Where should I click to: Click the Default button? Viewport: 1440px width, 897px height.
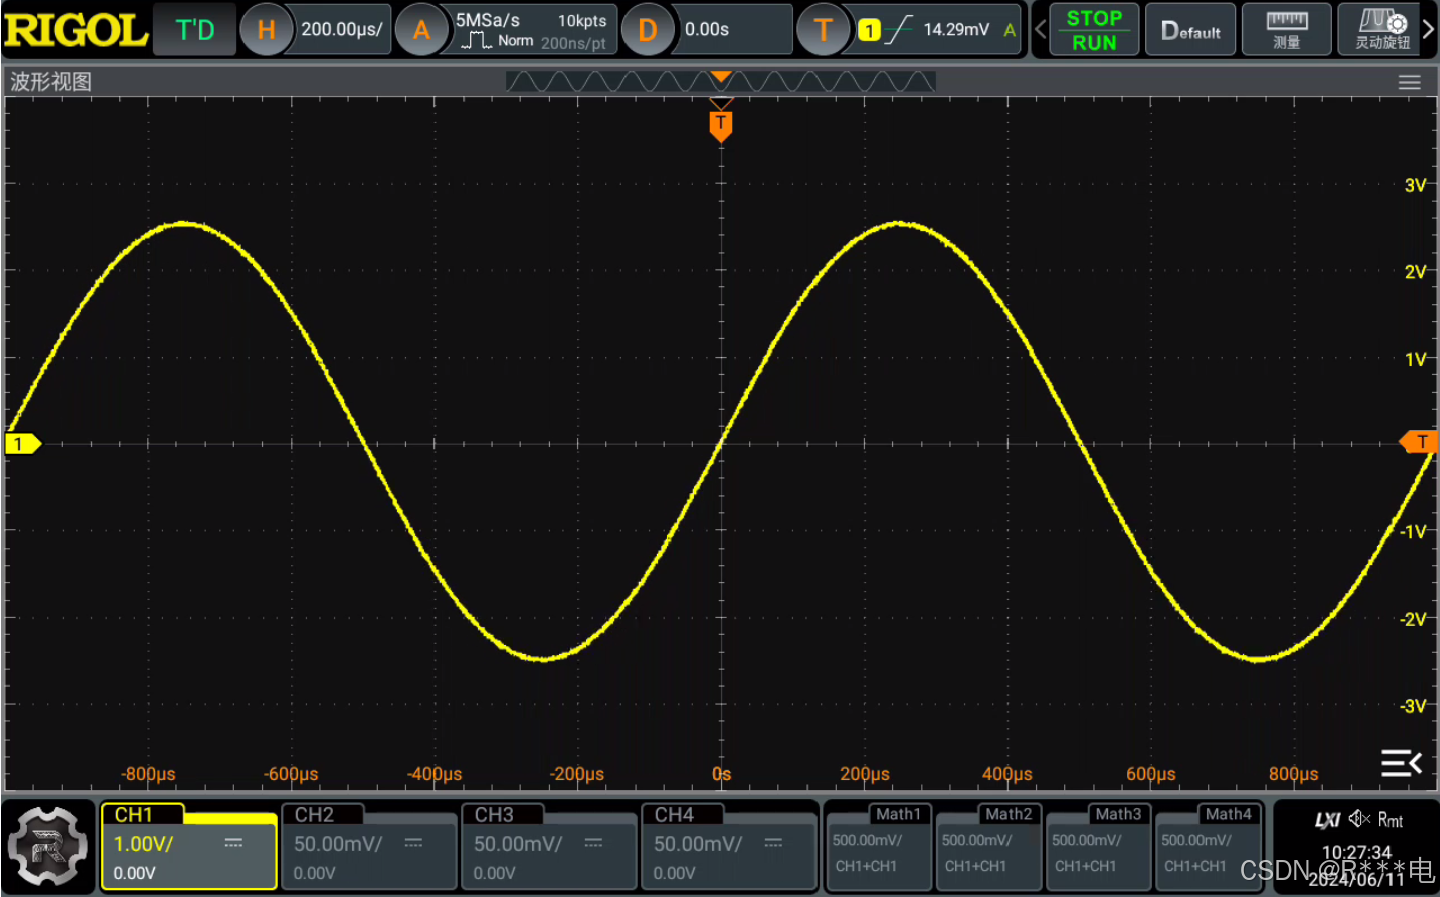point(1190,30)
